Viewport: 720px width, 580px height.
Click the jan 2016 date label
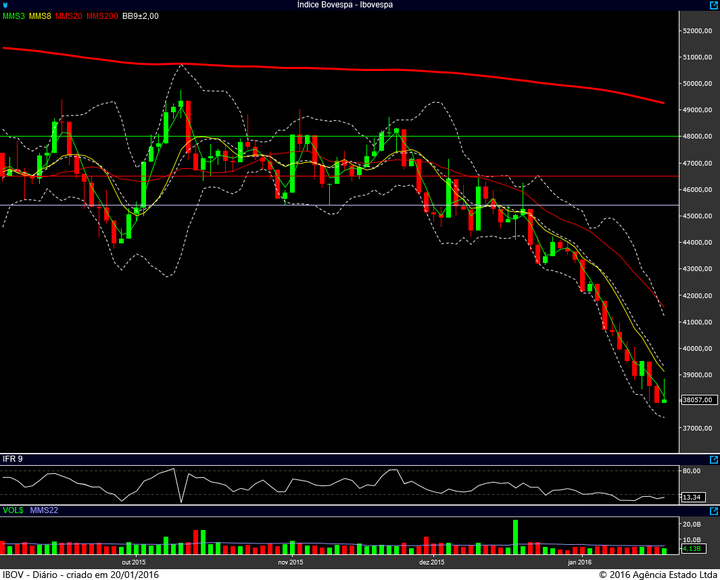tap(579, 562)
